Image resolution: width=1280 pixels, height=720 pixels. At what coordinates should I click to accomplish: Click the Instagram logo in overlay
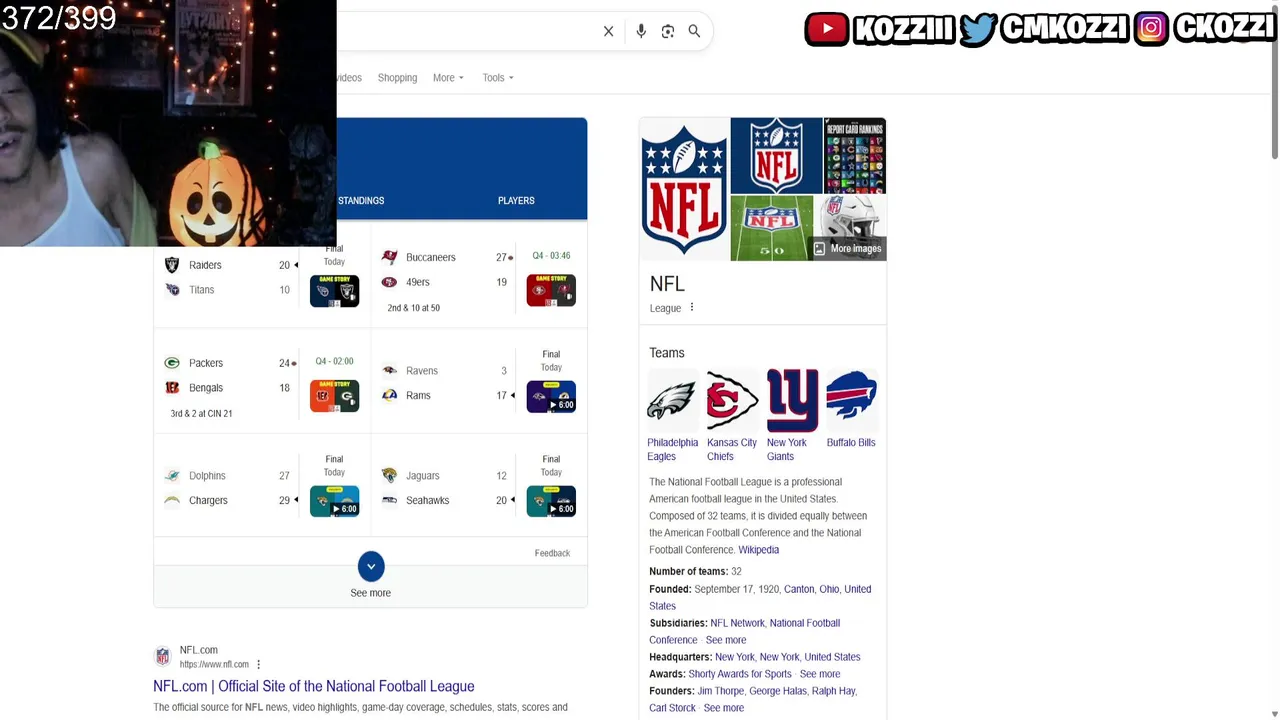[x=1151, y=29]
